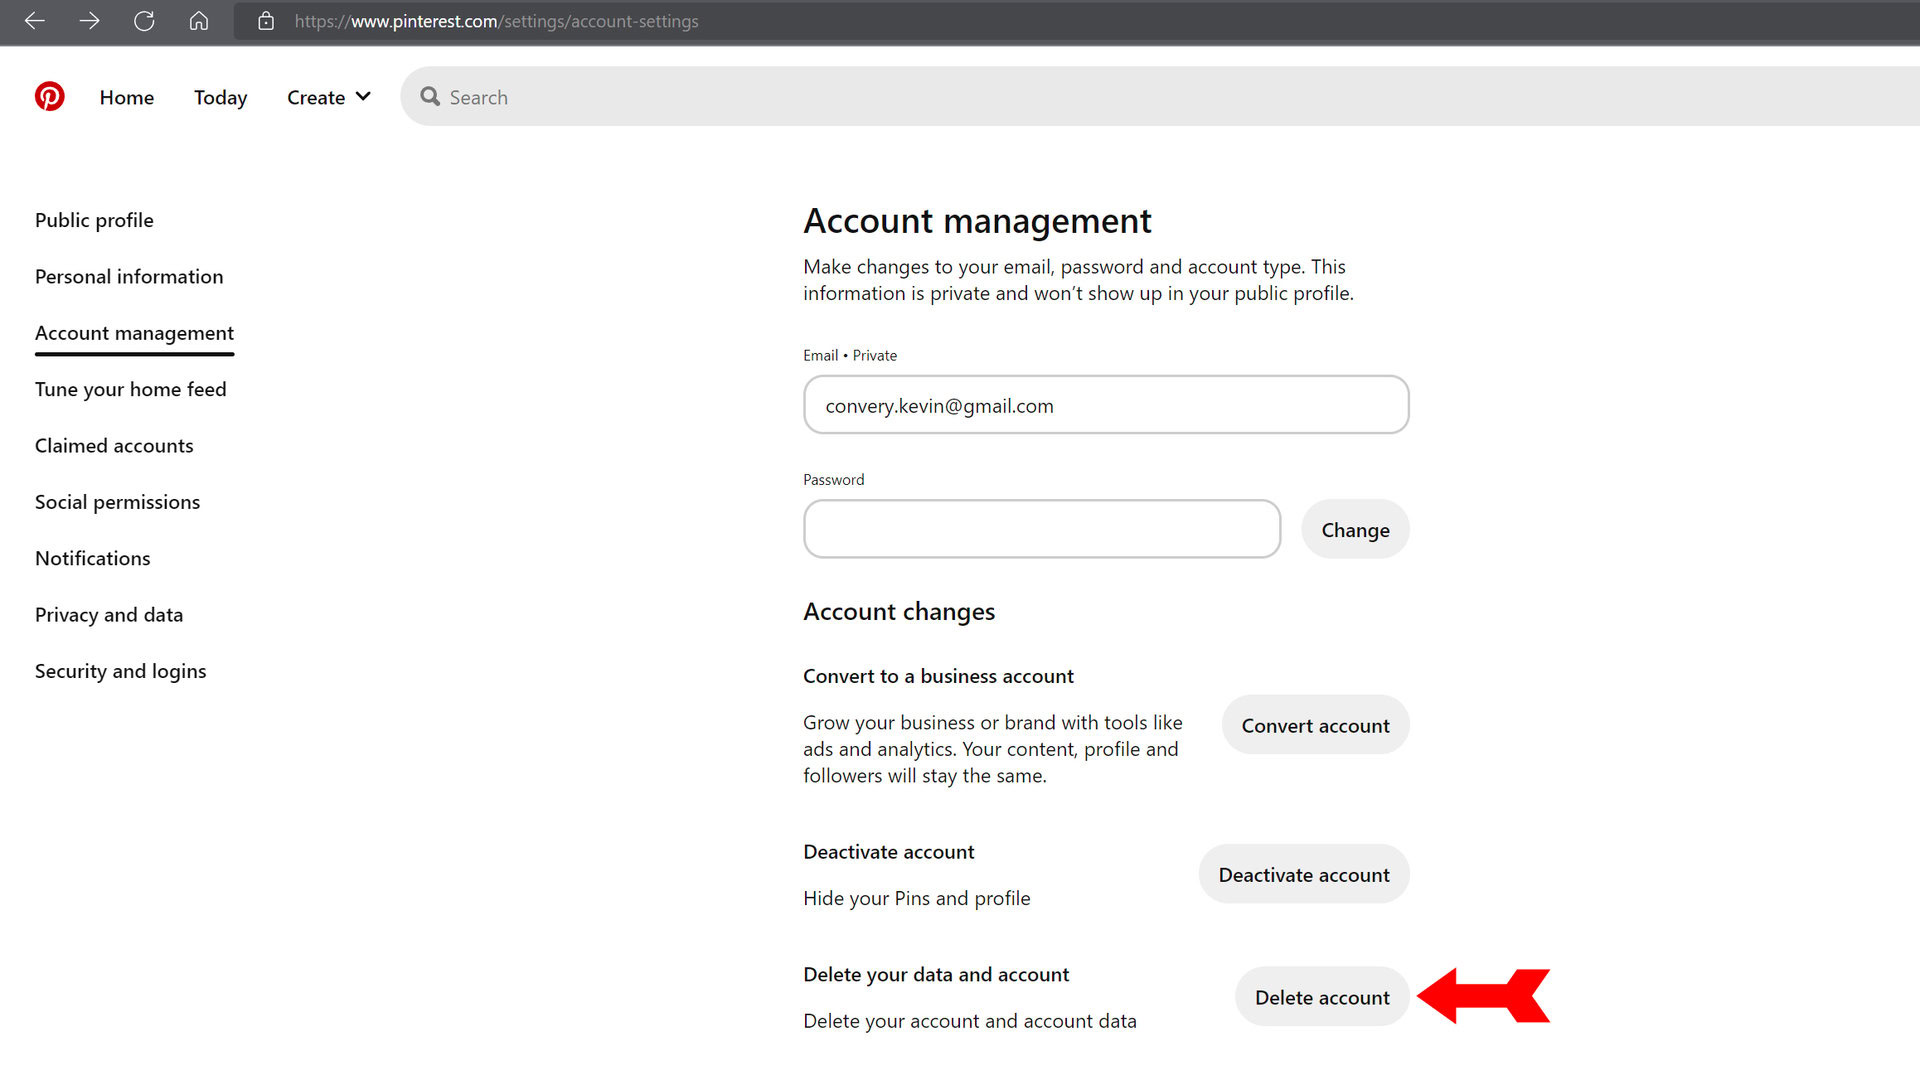Select Public profile in sidebar

[94, 220]
